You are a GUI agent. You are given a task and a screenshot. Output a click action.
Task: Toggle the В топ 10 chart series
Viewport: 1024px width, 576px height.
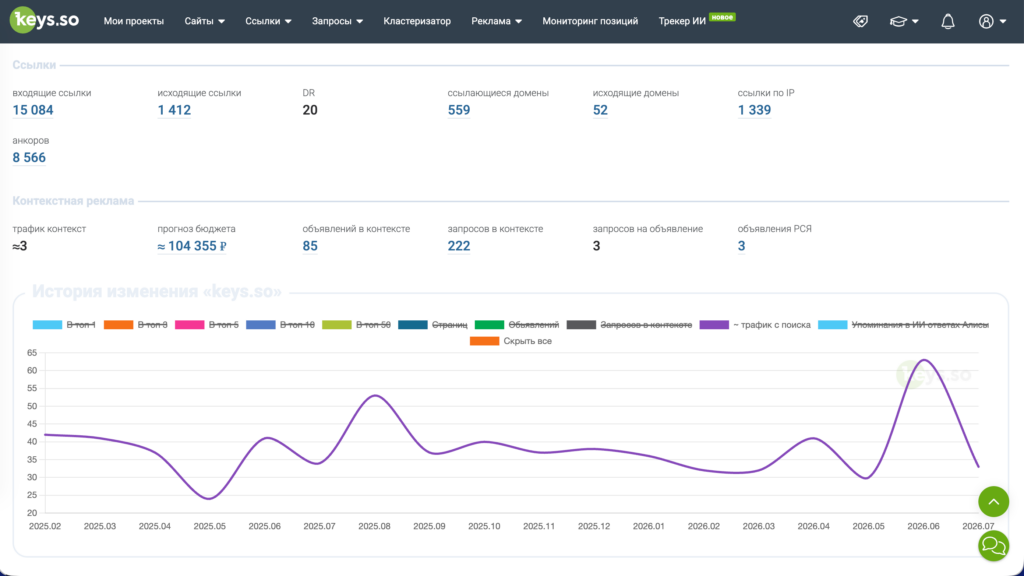click(297, 325)
